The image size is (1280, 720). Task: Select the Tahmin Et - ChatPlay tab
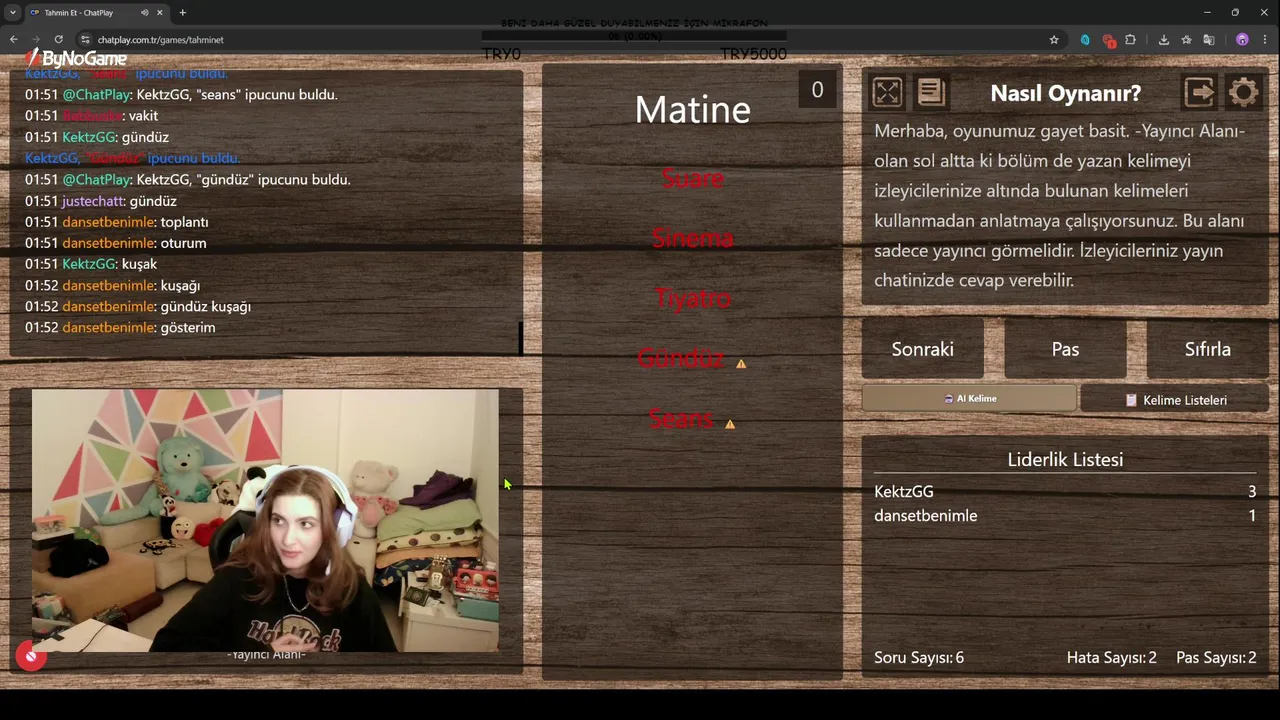[96, 13]
